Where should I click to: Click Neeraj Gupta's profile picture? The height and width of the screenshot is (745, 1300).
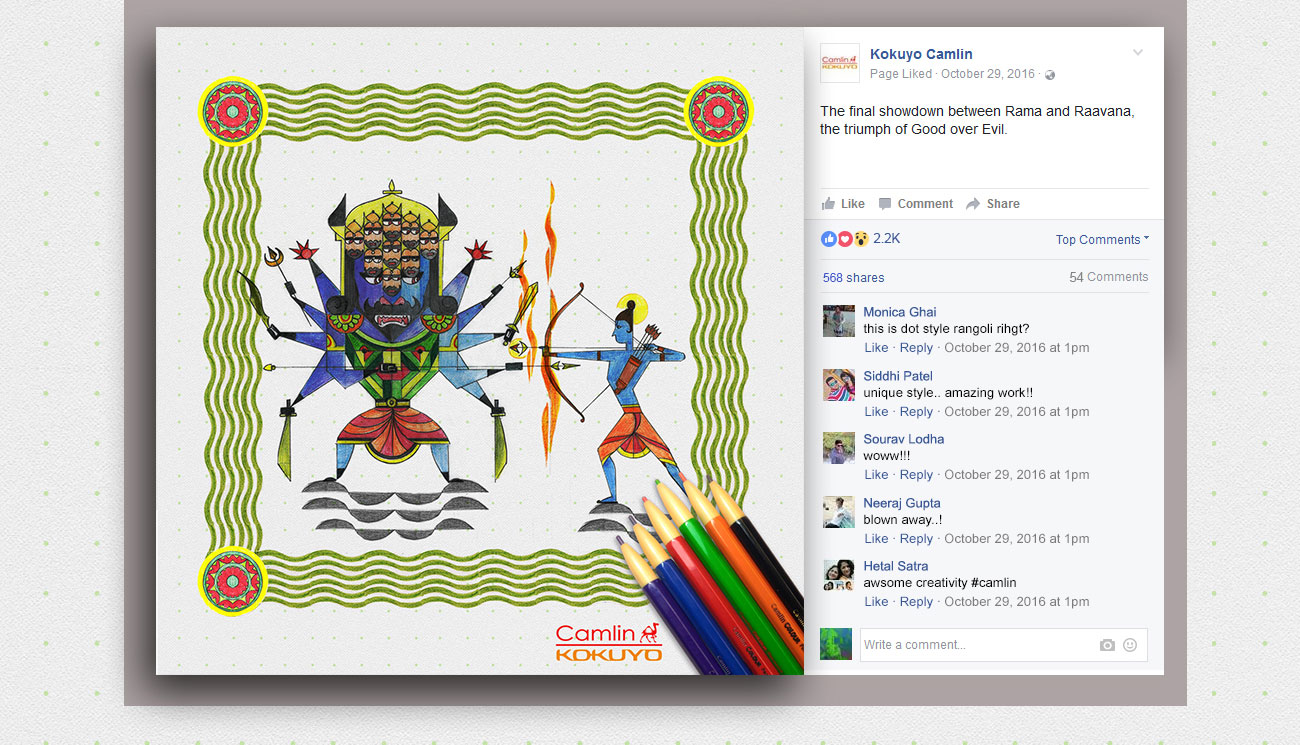point(839,512)
